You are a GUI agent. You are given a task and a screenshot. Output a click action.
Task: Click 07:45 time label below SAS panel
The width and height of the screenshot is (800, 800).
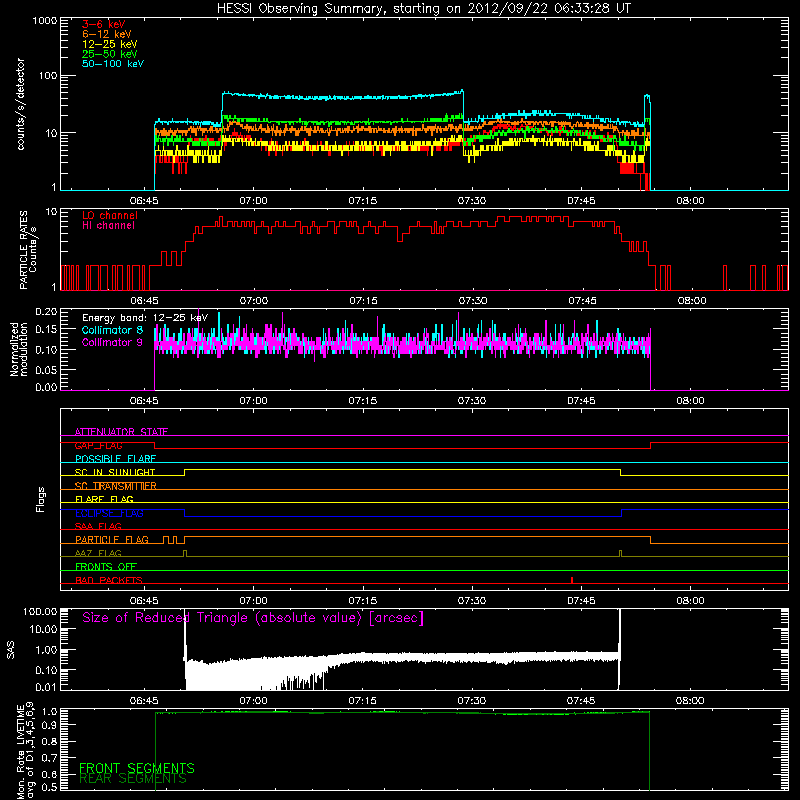click(581, 701)
